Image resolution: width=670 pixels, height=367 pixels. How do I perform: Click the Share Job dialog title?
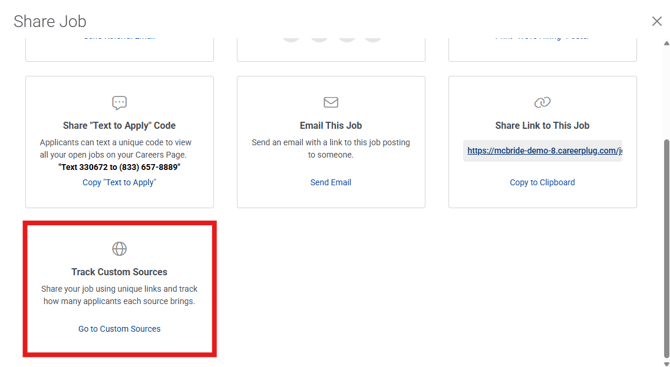[50, 21]
